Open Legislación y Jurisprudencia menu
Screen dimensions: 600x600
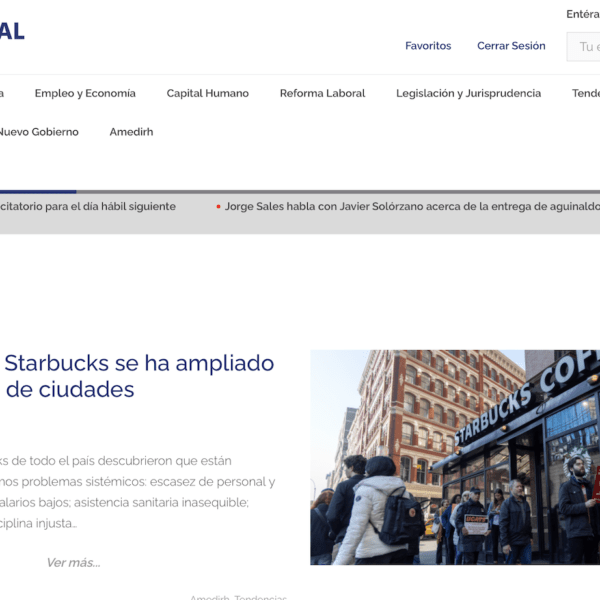(x=468, y=93)
